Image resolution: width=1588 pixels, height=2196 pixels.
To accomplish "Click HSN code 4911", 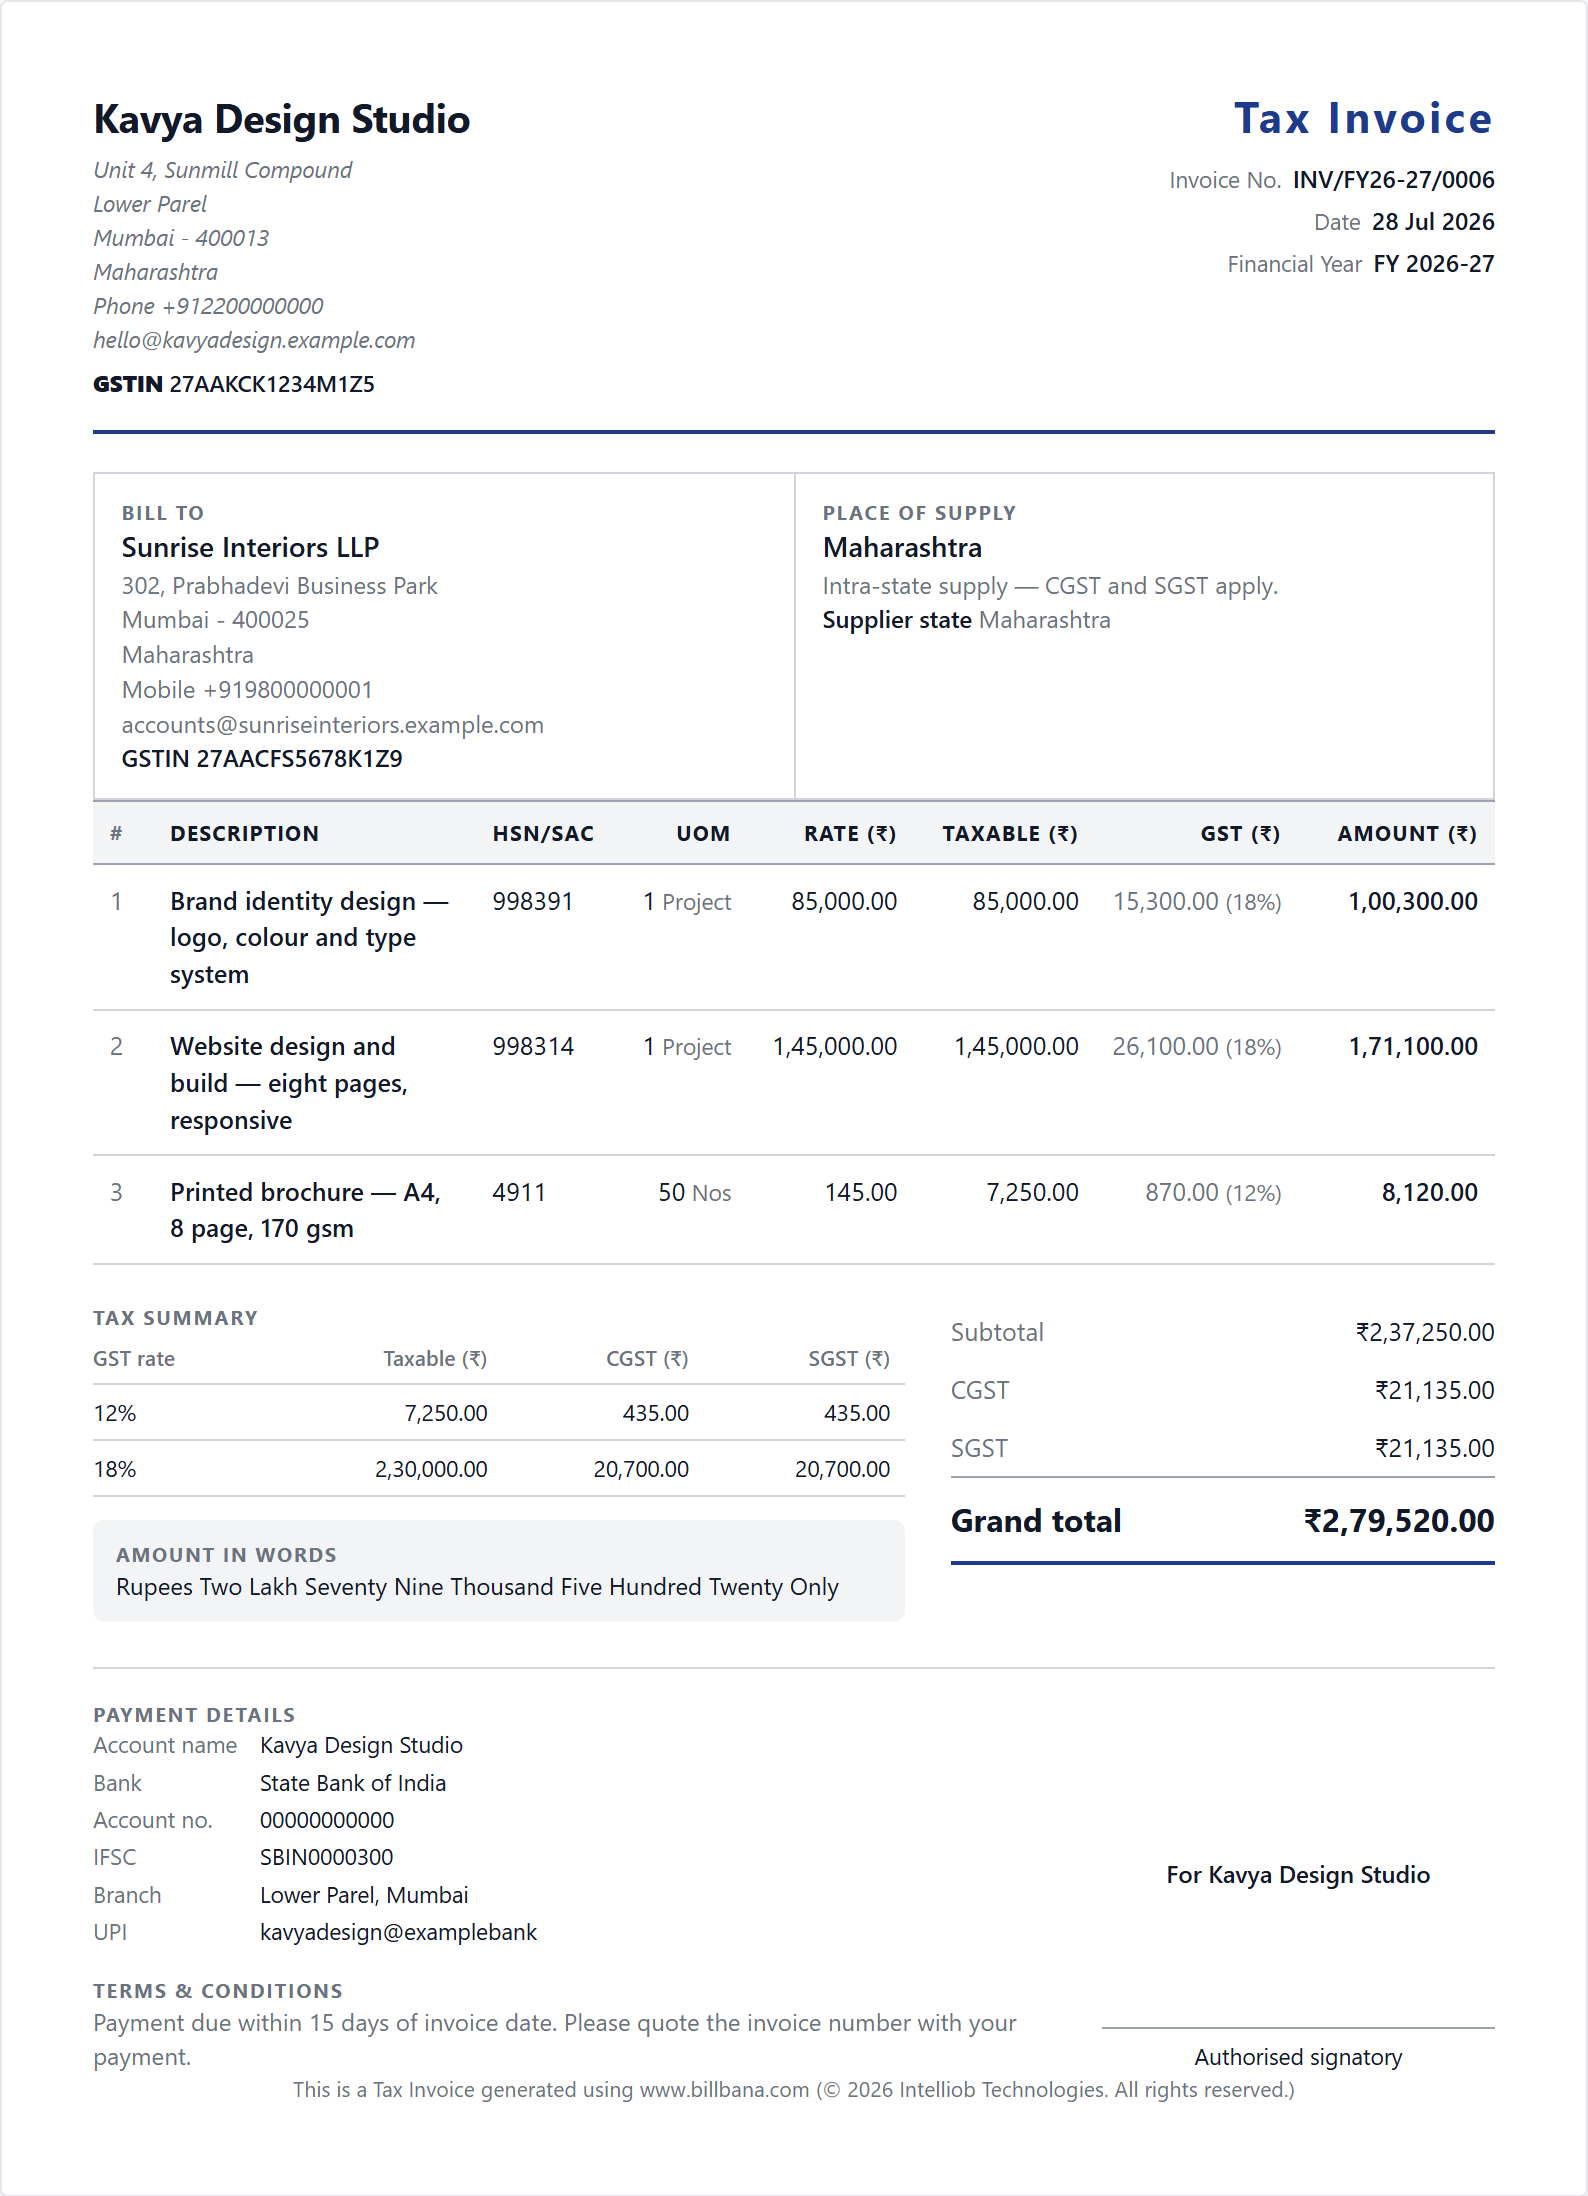I will coord(518,1193).
